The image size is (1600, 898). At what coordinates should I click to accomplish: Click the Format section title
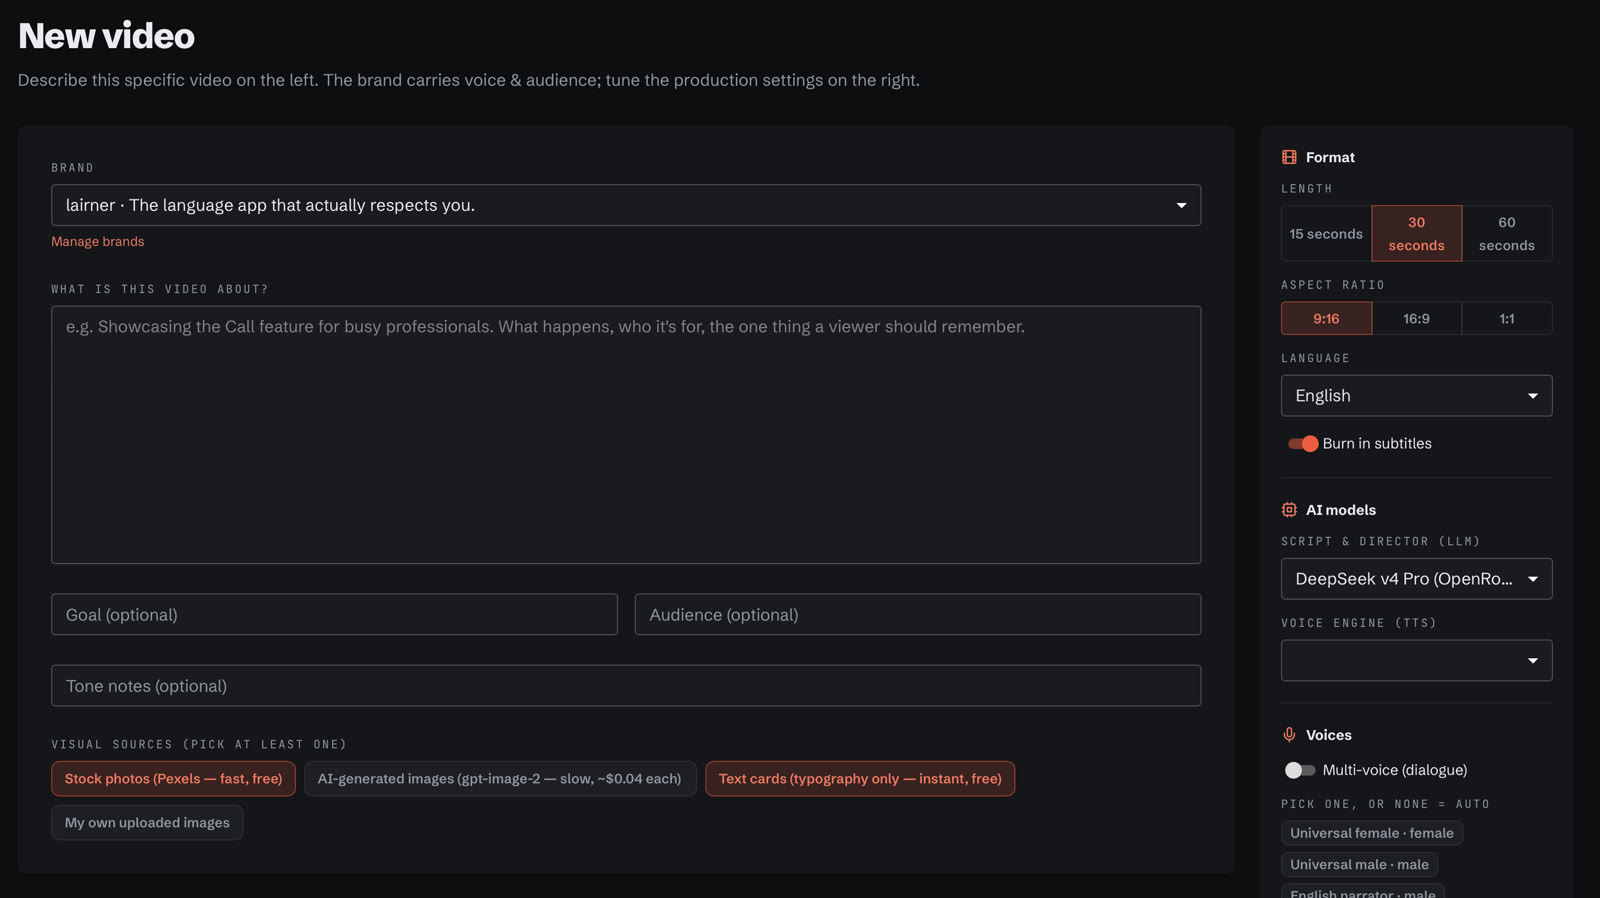1330,157
